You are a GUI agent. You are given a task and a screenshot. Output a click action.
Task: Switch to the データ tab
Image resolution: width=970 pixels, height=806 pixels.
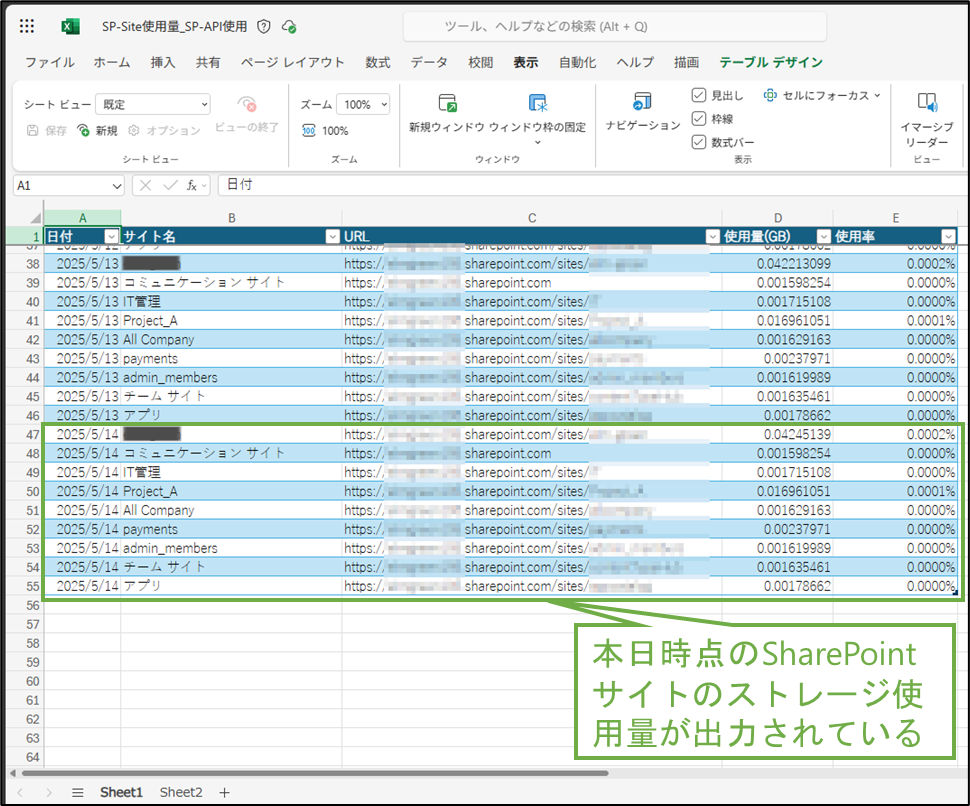tap(429, 62)
